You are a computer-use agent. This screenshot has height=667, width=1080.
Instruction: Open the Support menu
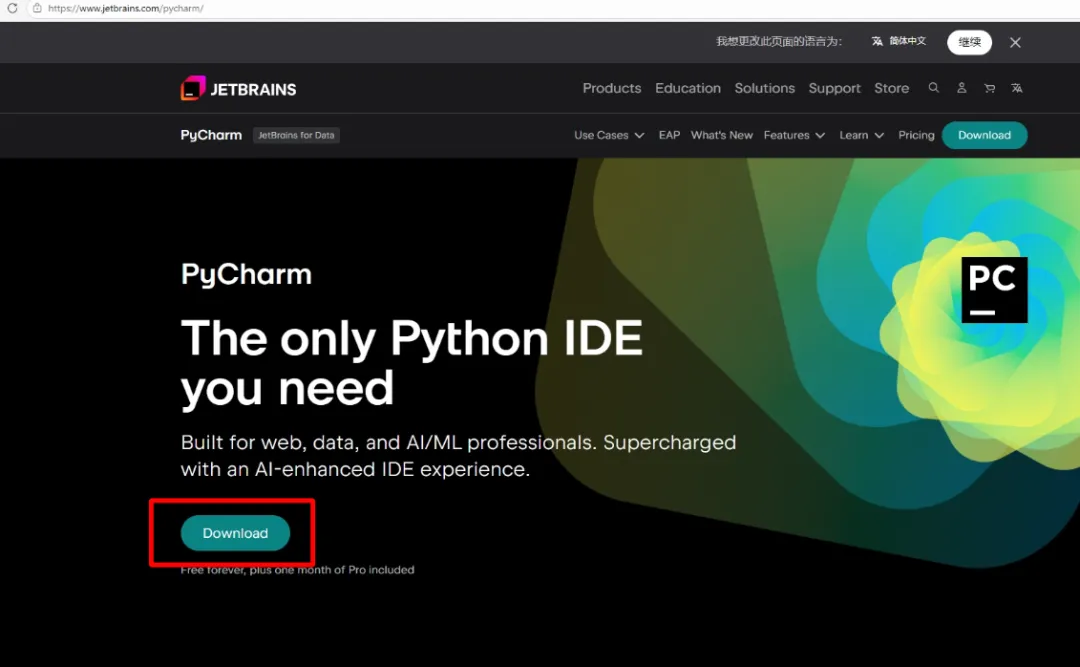[x=834, y=88]
